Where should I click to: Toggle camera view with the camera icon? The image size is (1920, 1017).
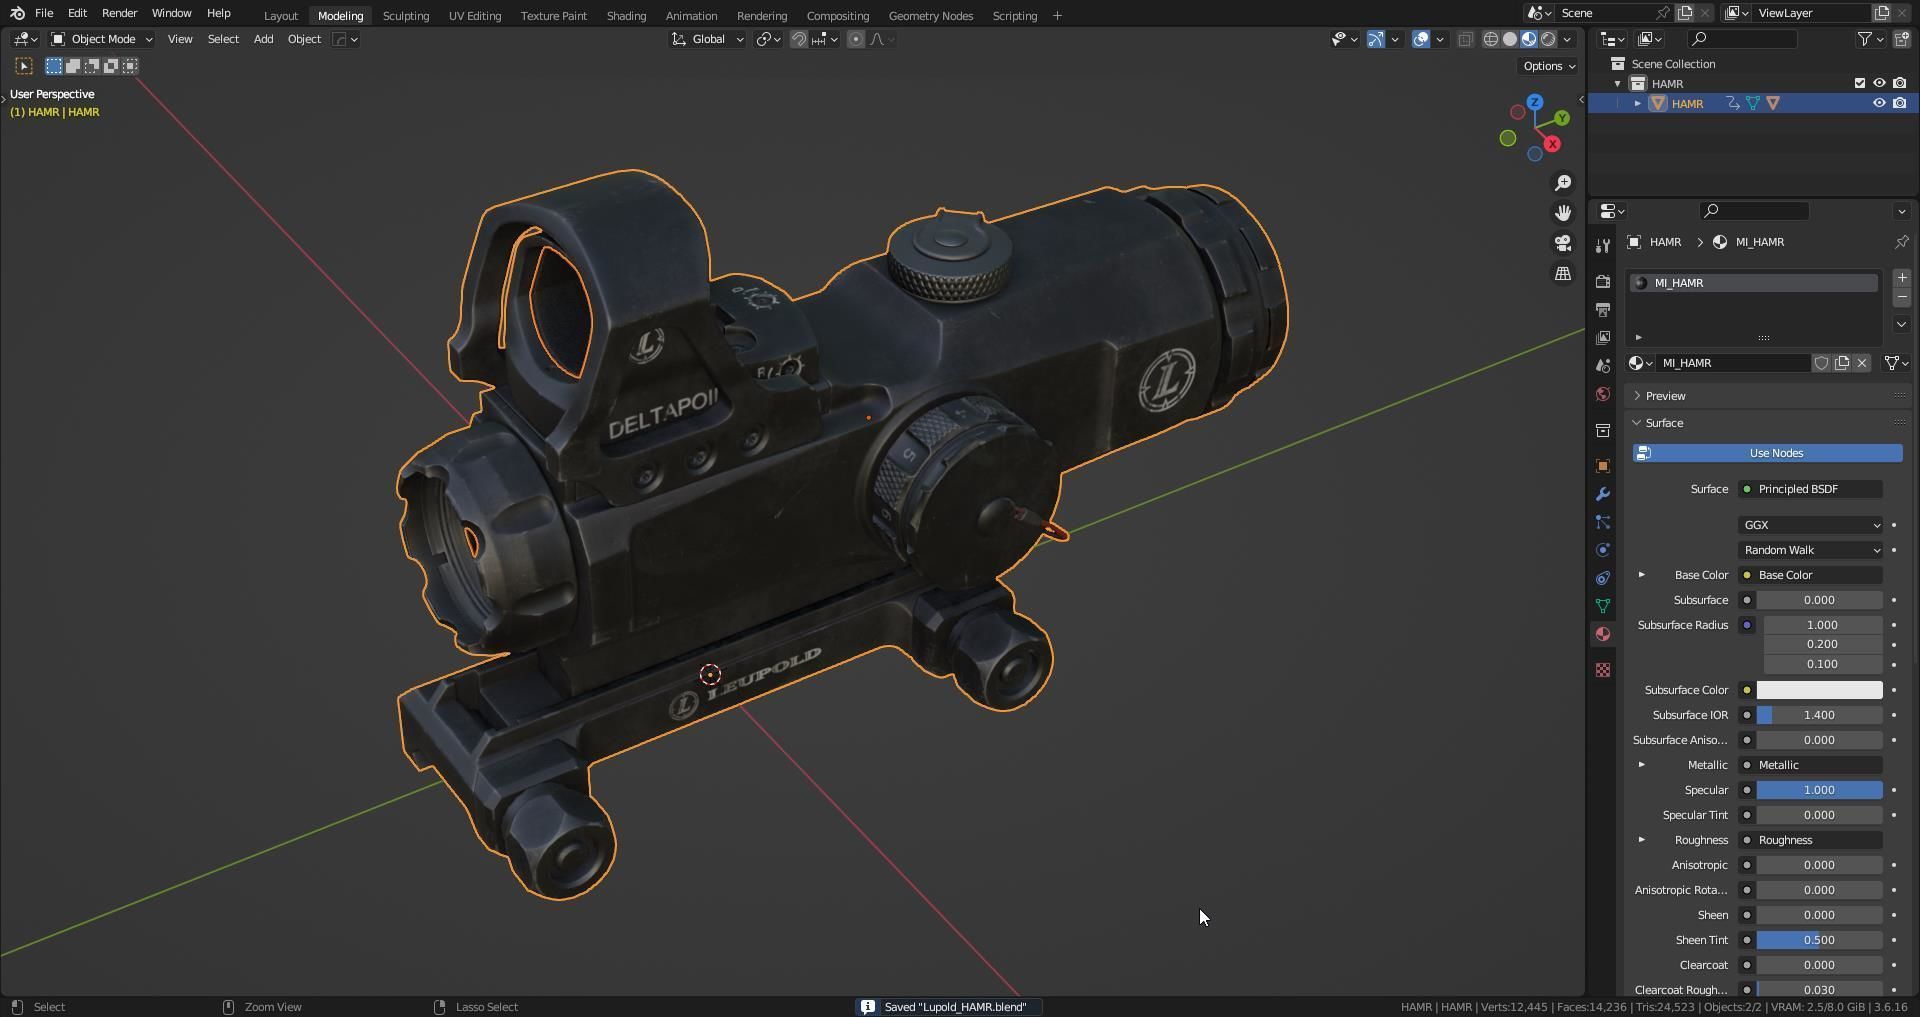(1563, 243)
